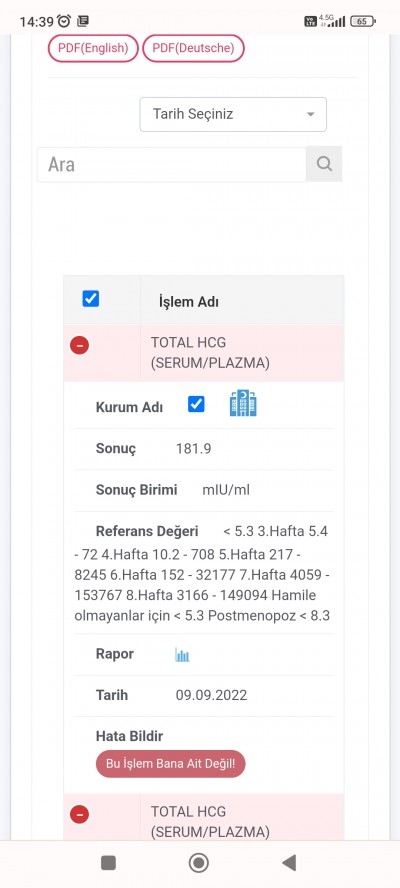Image resolution: width=400 pixels, height=888 pixels.
Task: Download the PDF(Deutsche) report
Action: coord(193,48)
